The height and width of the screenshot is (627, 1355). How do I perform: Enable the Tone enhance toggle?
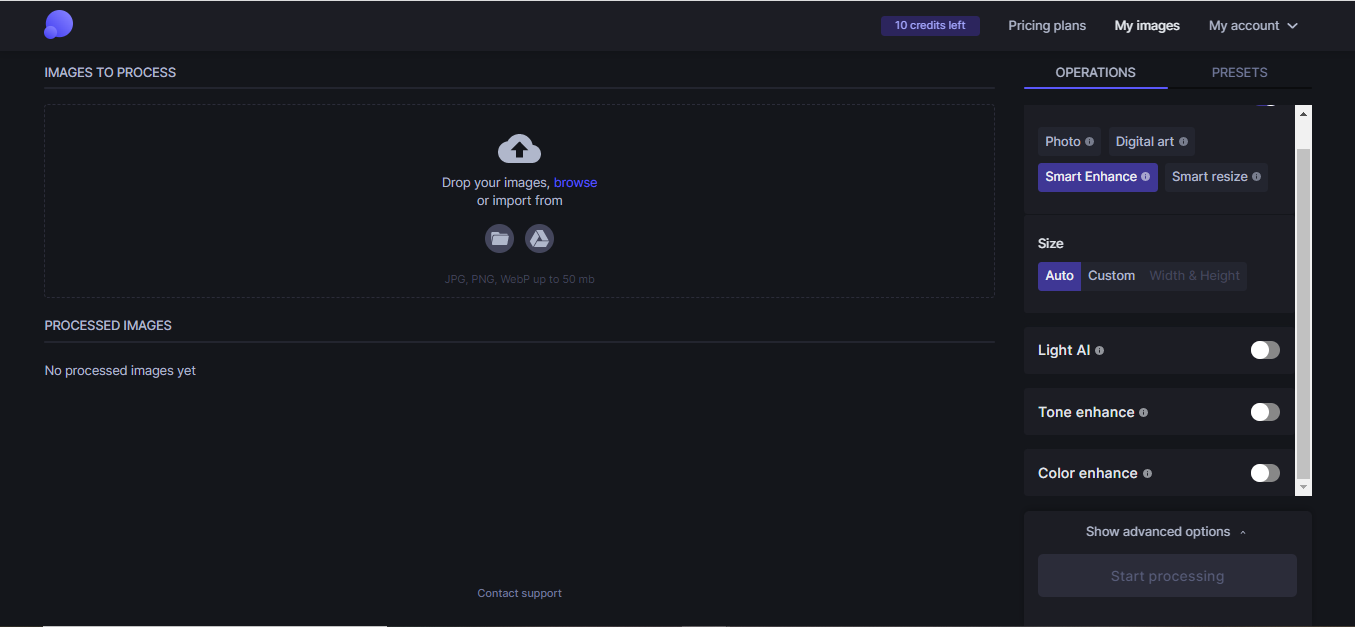(1265, 412)
